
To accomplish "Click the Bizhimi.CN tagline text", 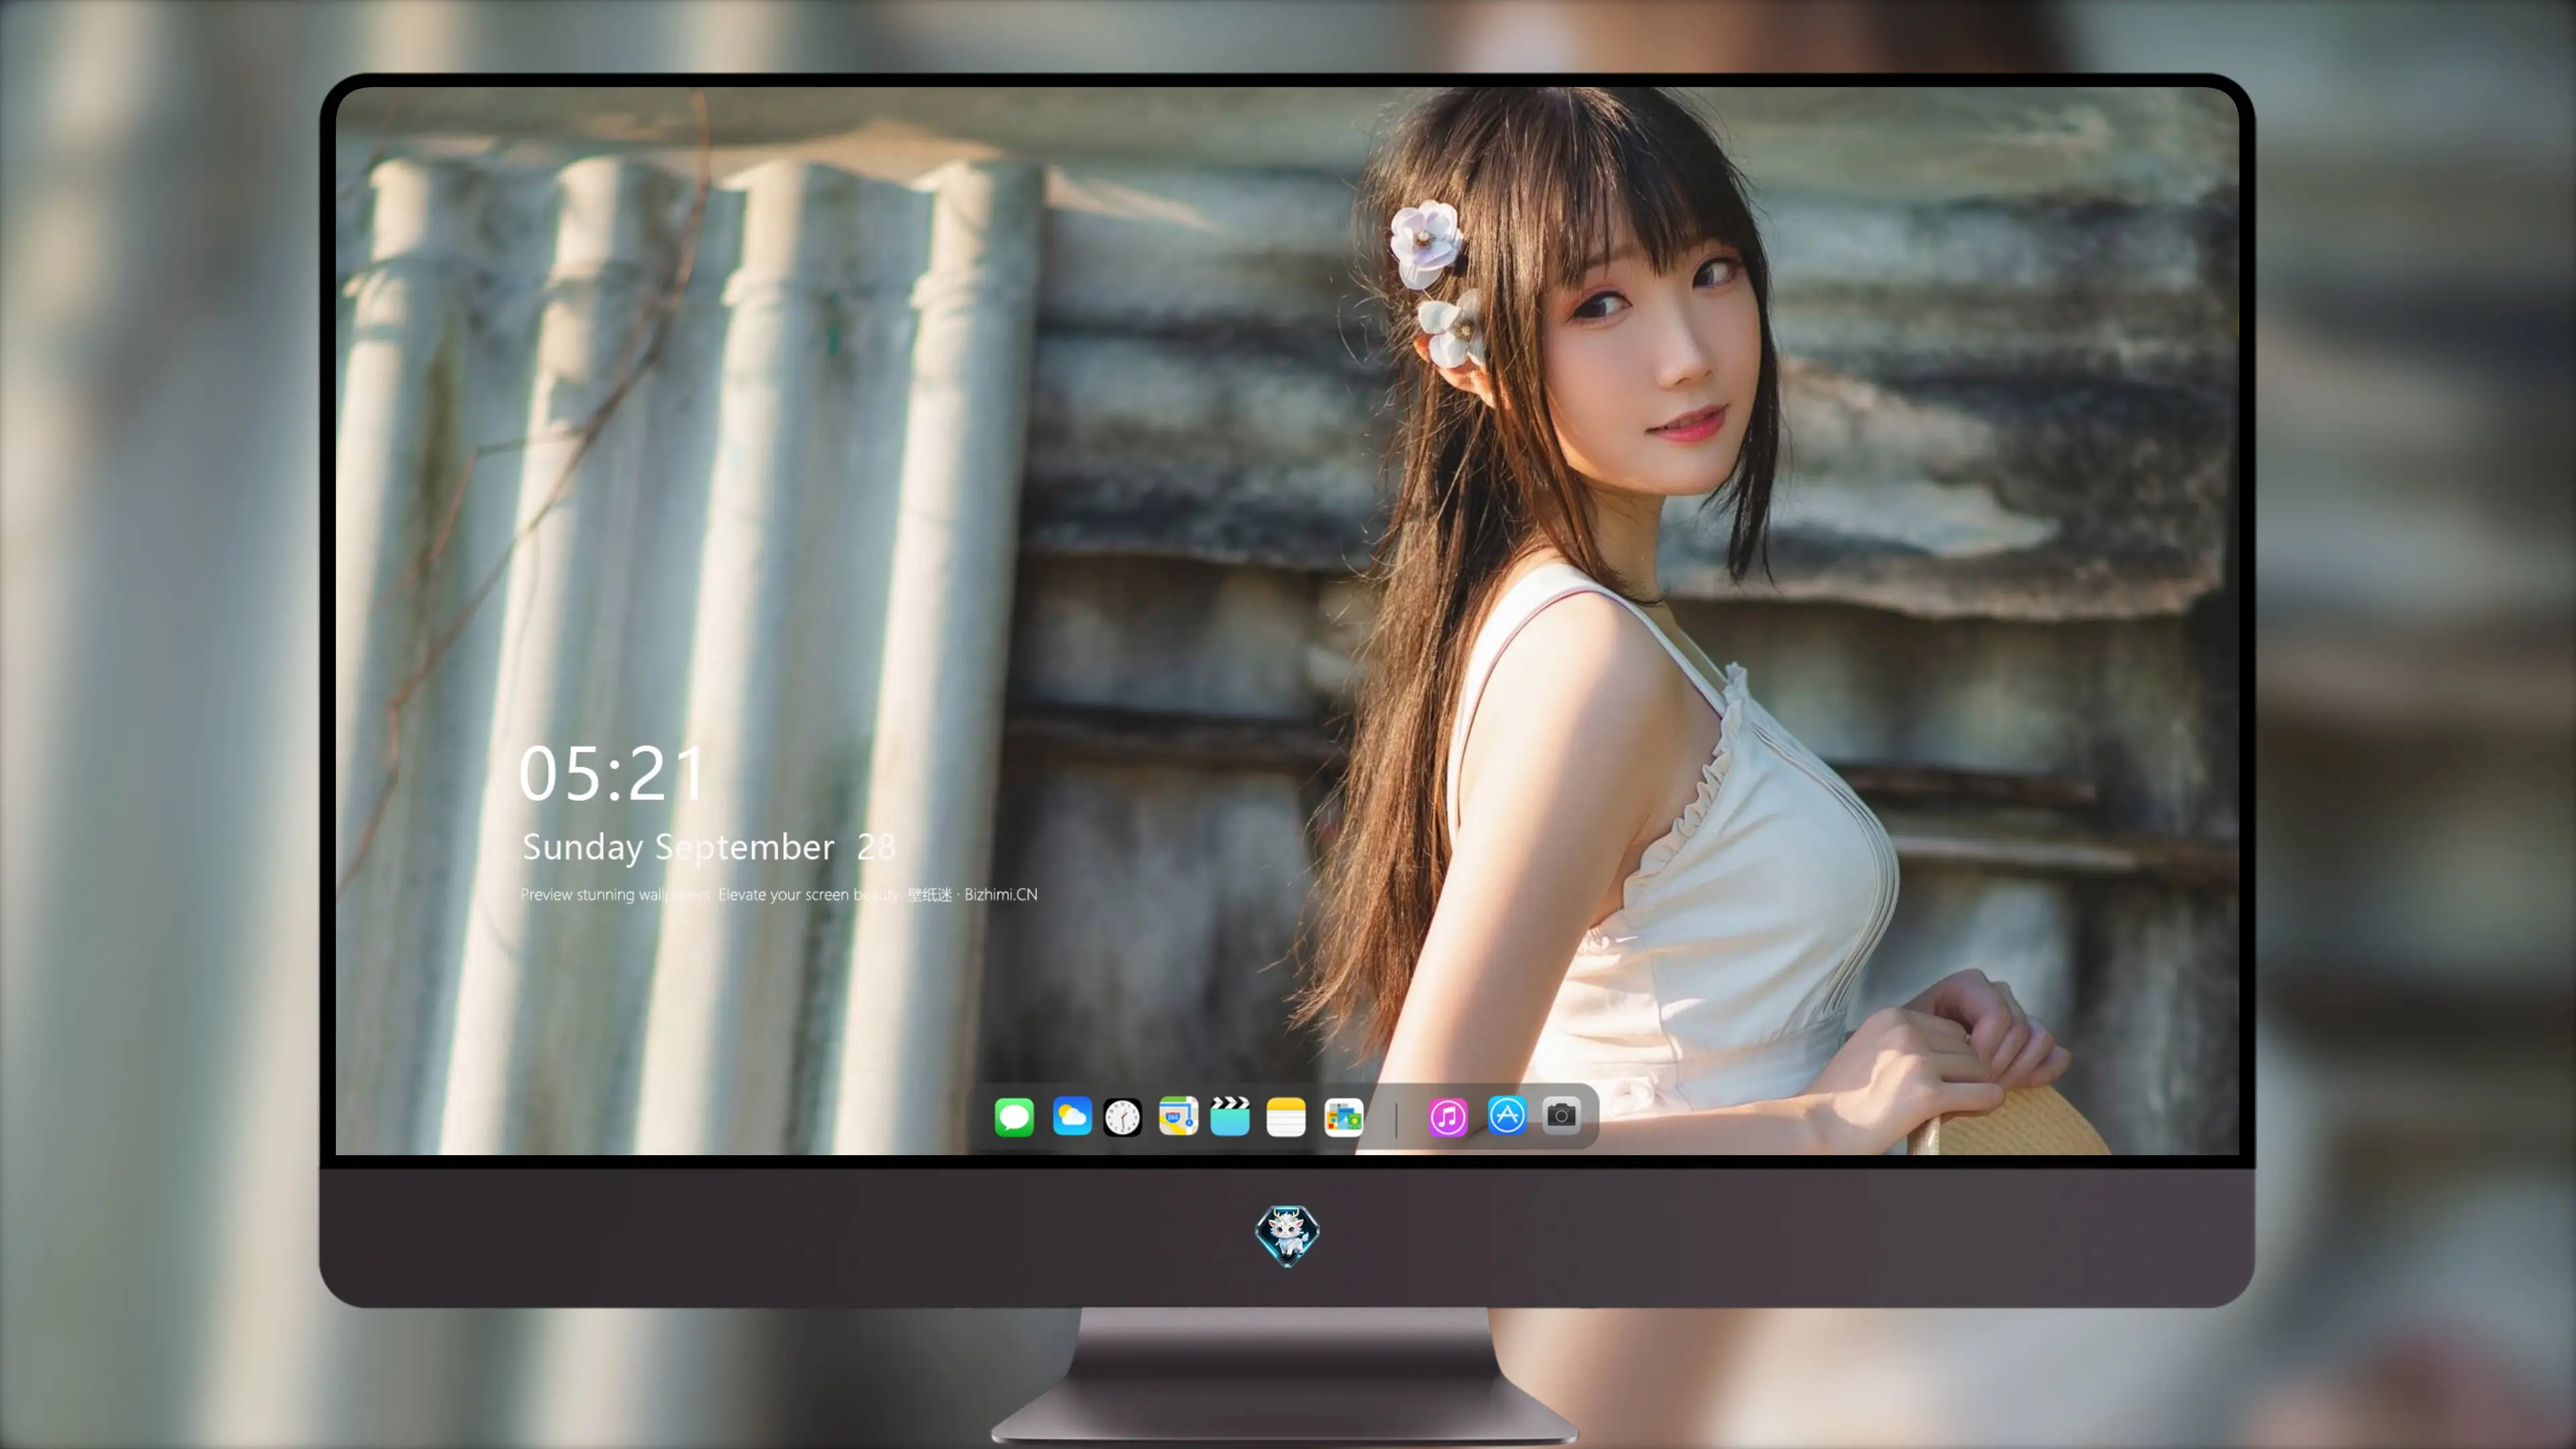I will point(779,894).
